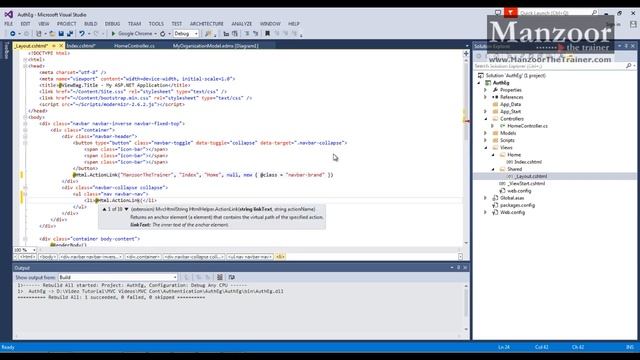Image resolution: width=640 pixels, height=360 pixels.
Task: Open the BUILD menu
Action: tap(91, 24)
